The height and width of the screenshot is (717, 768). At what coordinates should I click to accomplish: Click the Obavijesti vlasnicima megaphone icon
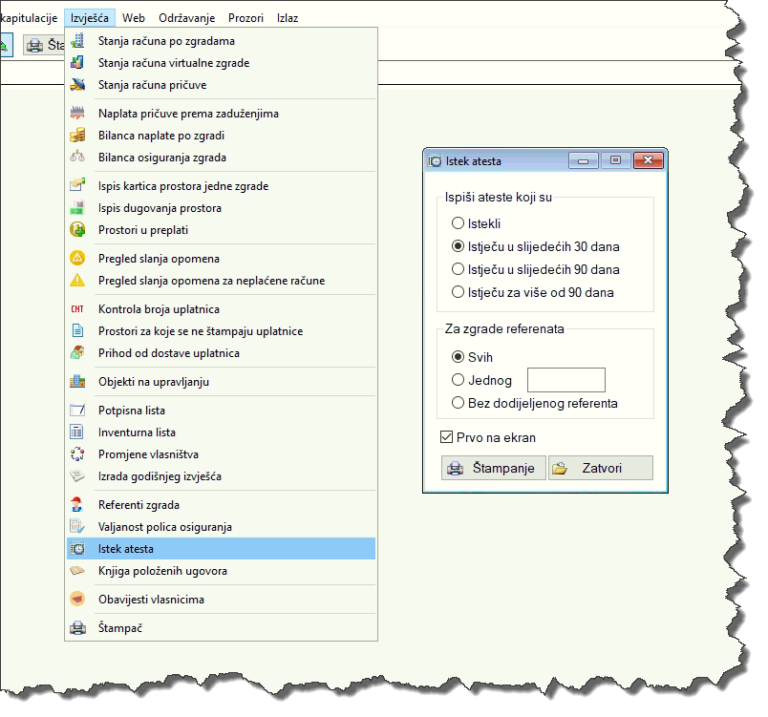click(77, 599)
